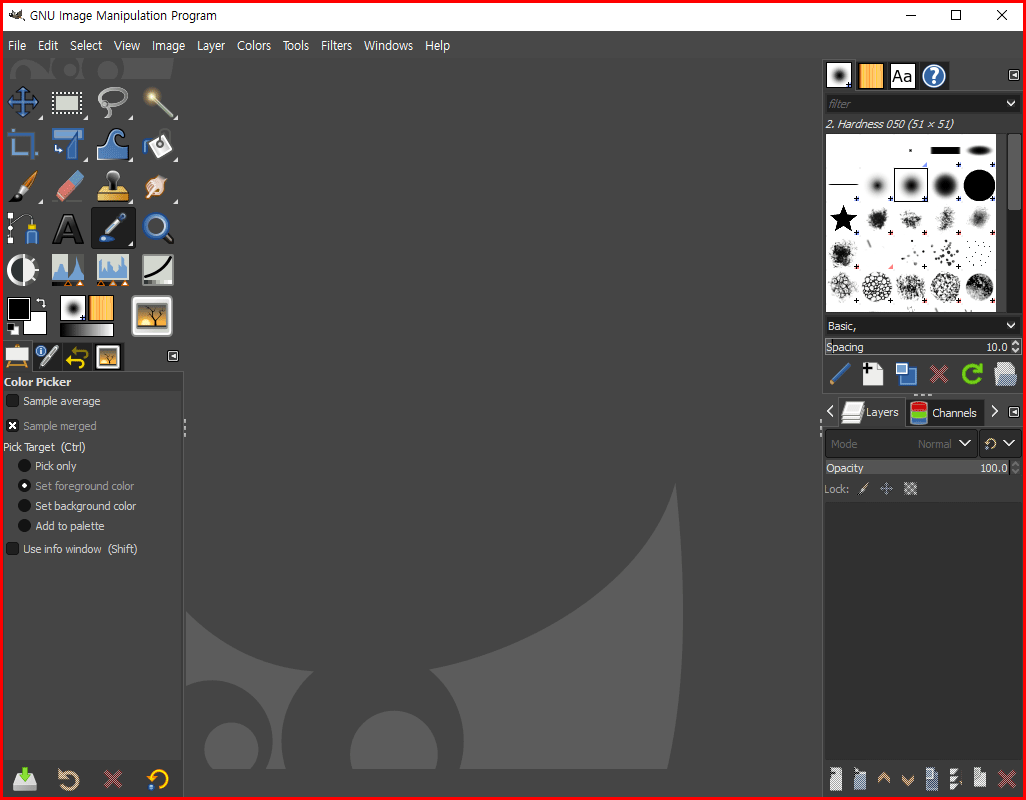Click the brush filter text field
The image size is (1026, 800).
click(914, 103)
